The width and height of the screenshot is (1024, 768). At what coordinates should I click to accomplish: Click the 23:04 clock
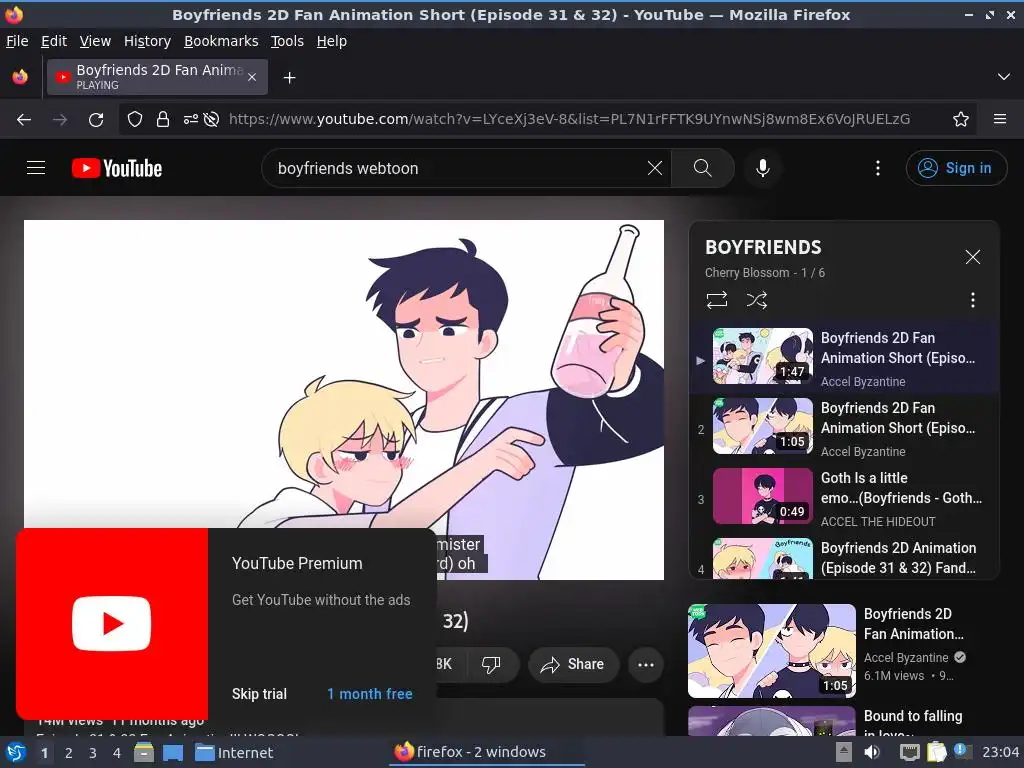pos(1000,752)
